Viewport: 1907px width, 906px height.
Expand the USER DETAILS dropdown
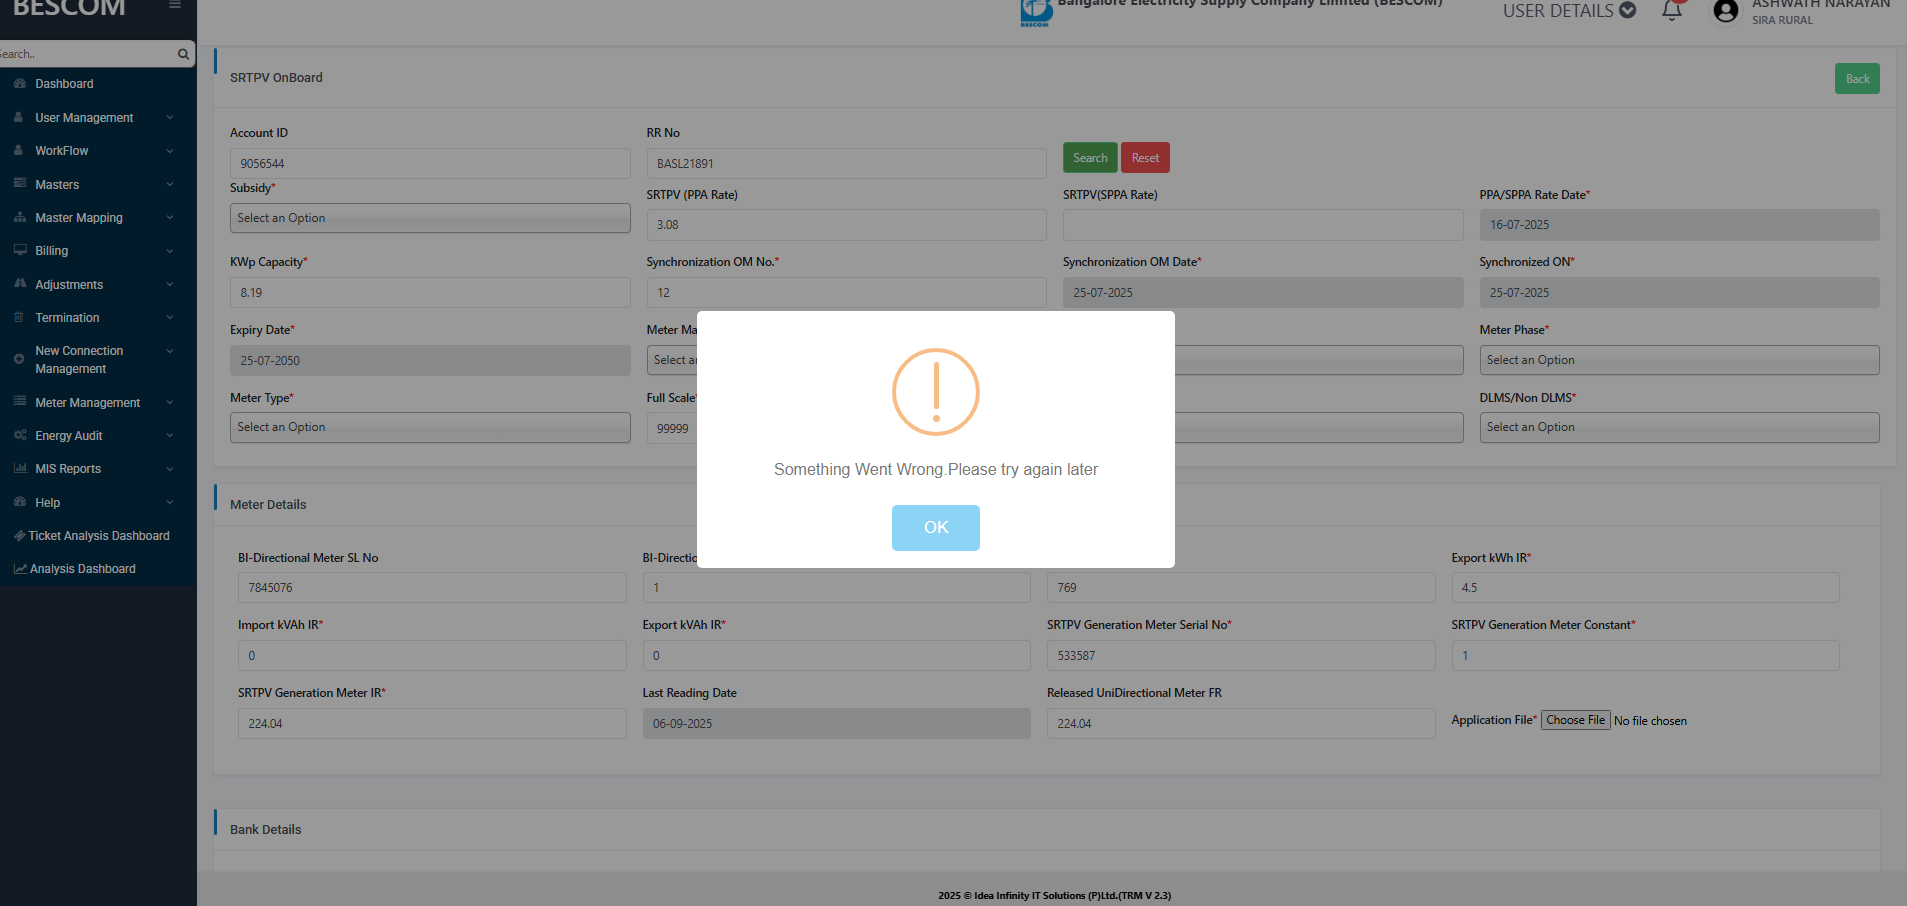[1569, 11]
